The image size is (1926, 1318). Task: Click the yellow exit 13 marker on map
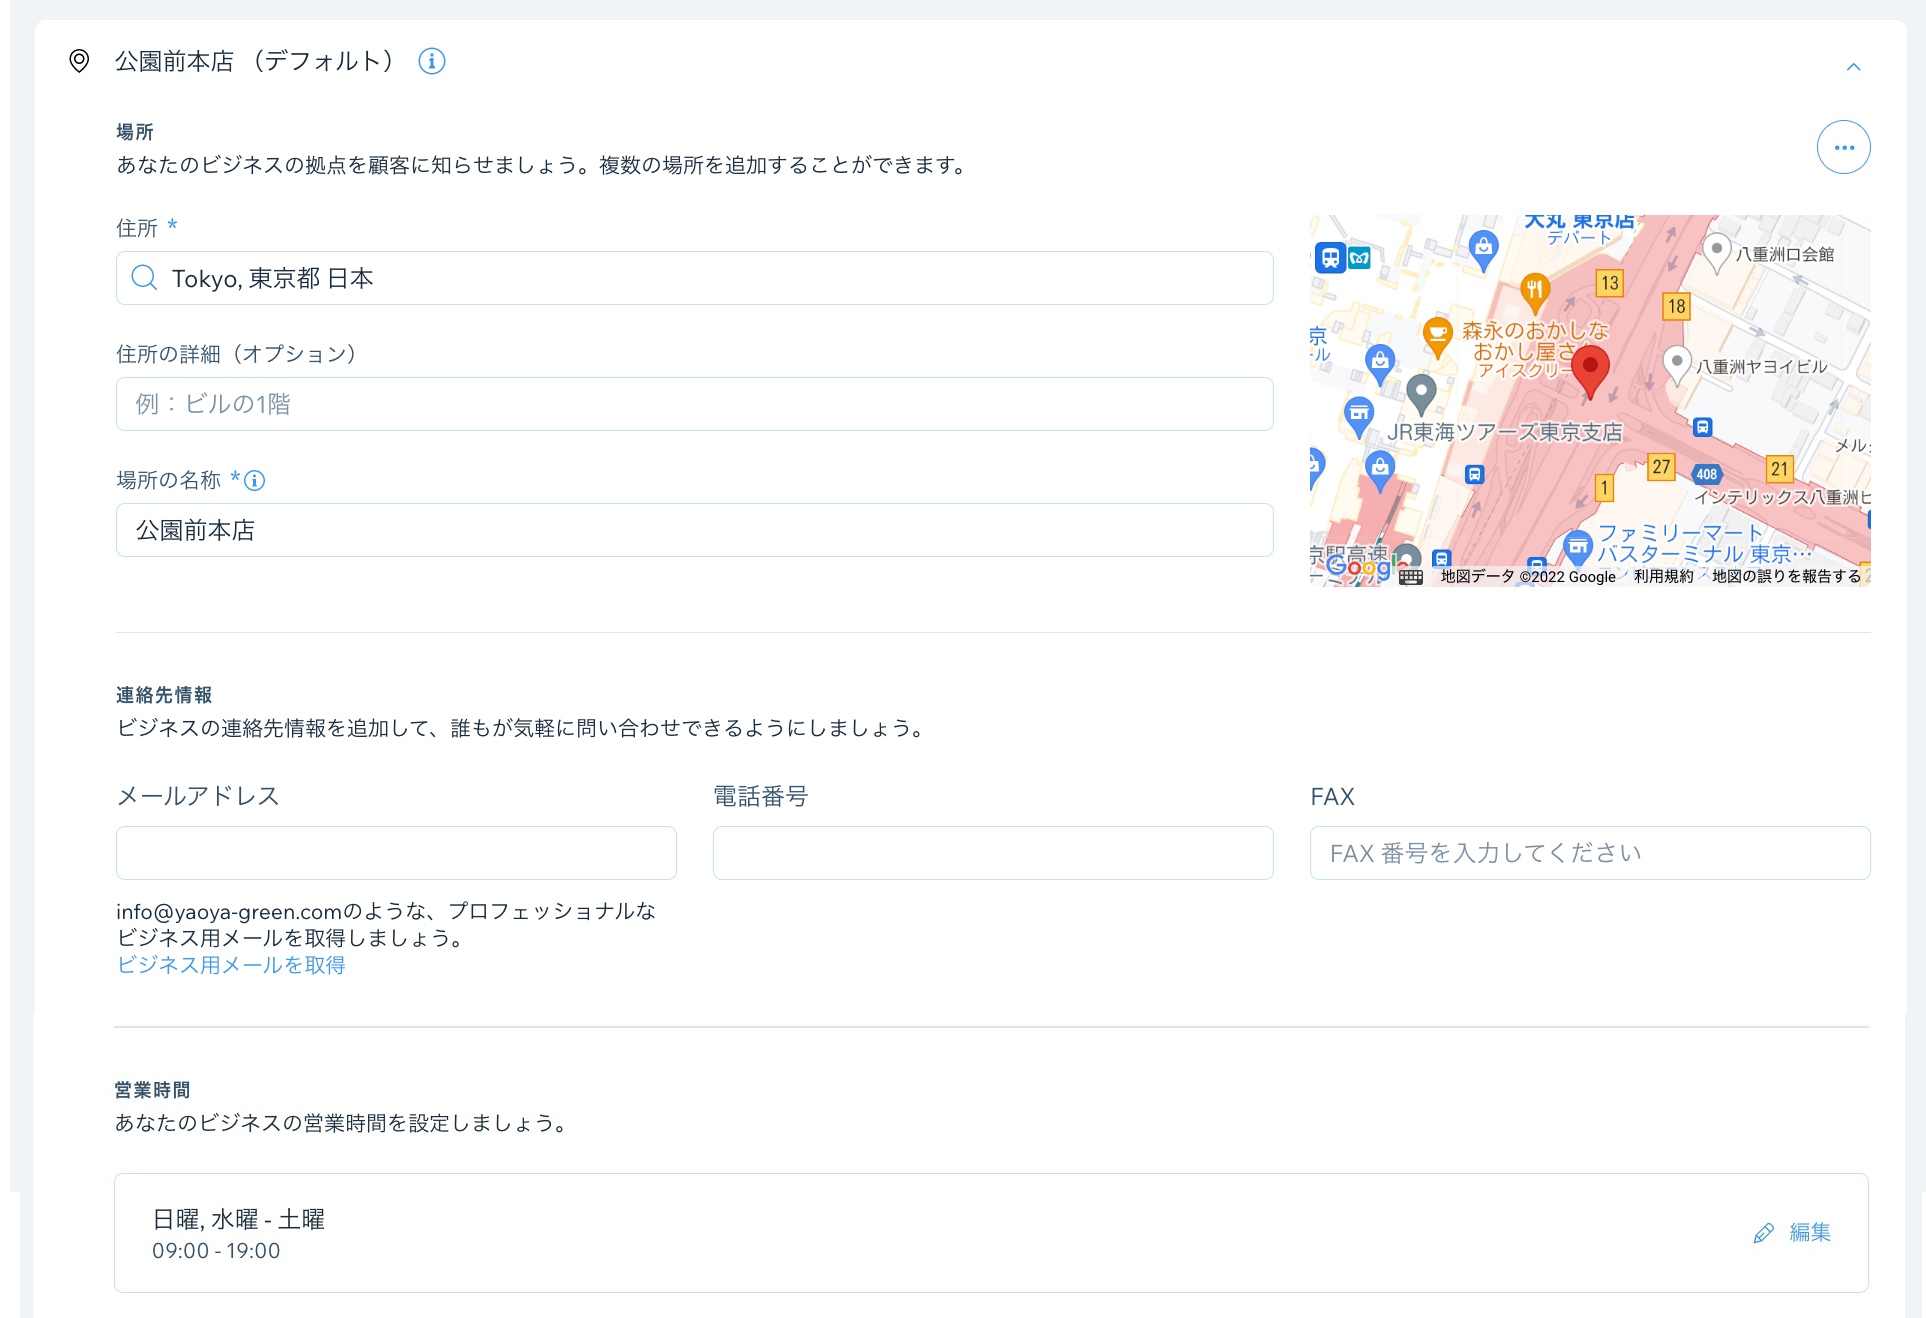pyautogui.click(x=1609, y=283)
